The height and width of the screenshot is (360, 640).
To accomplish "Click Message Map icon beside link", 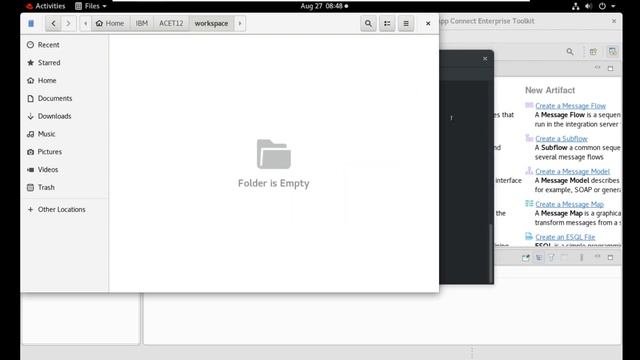I will tap(529, 203).
